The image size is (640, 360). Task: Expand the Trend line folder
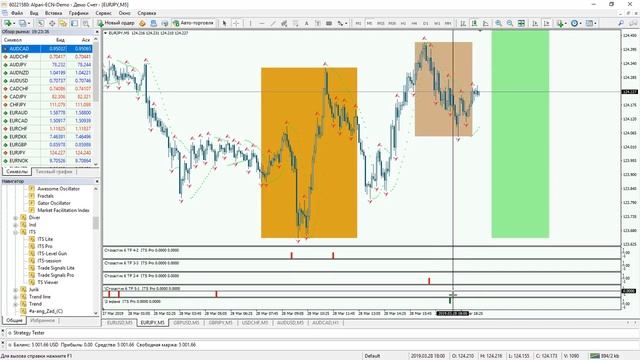16,297
